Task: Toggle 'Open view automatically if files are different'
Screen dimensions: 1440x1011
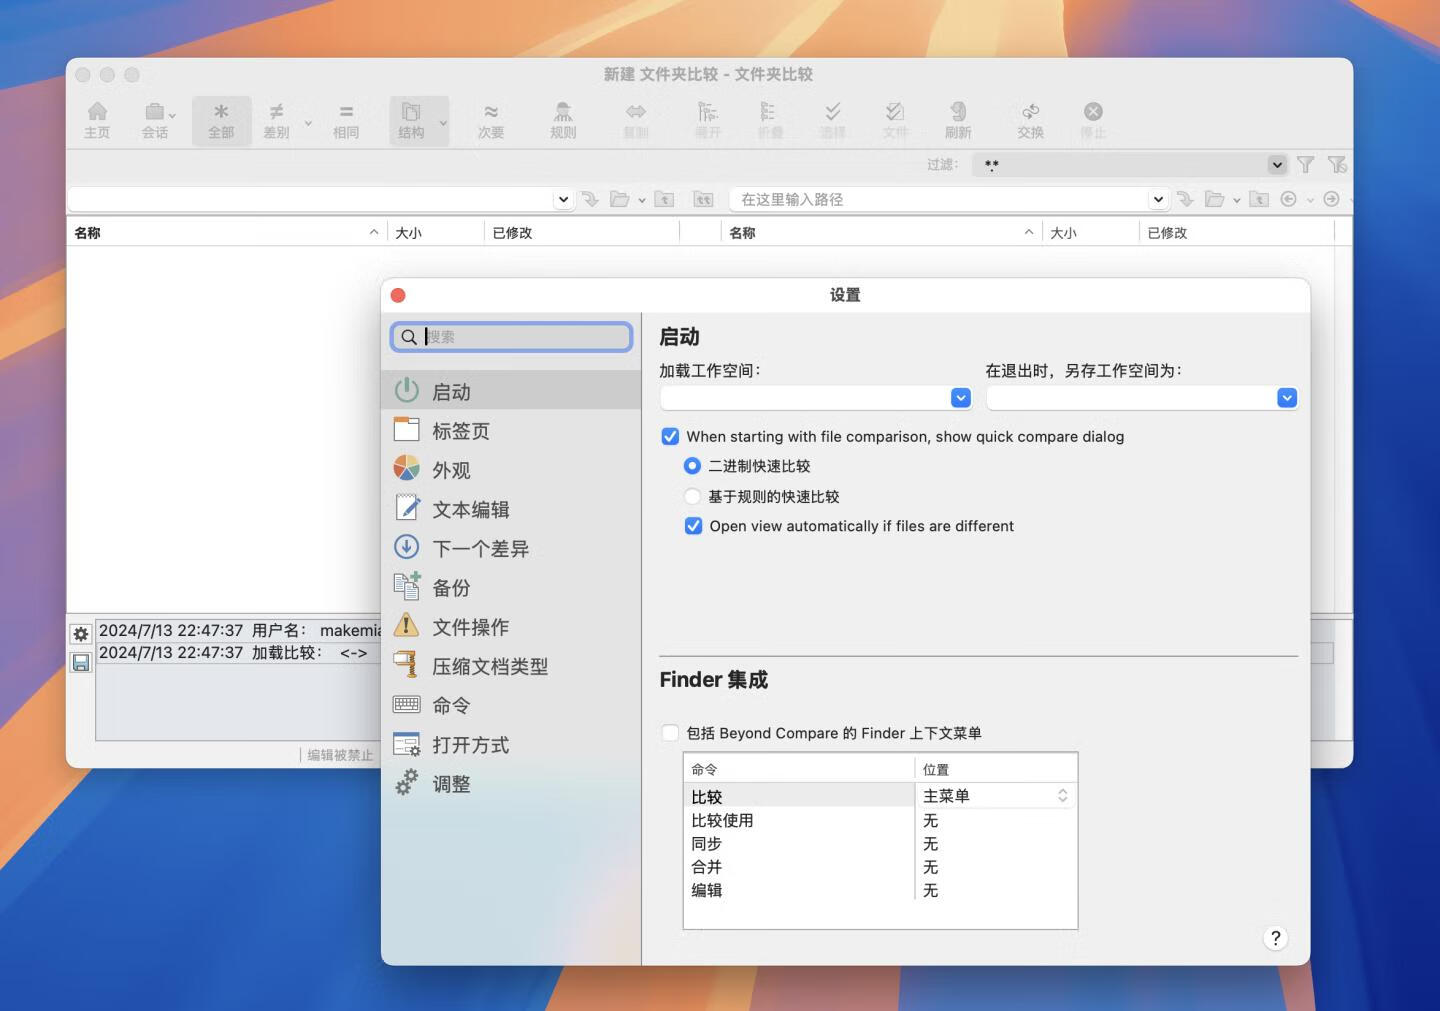Action: pyautogui.click(x=693, y=526)
